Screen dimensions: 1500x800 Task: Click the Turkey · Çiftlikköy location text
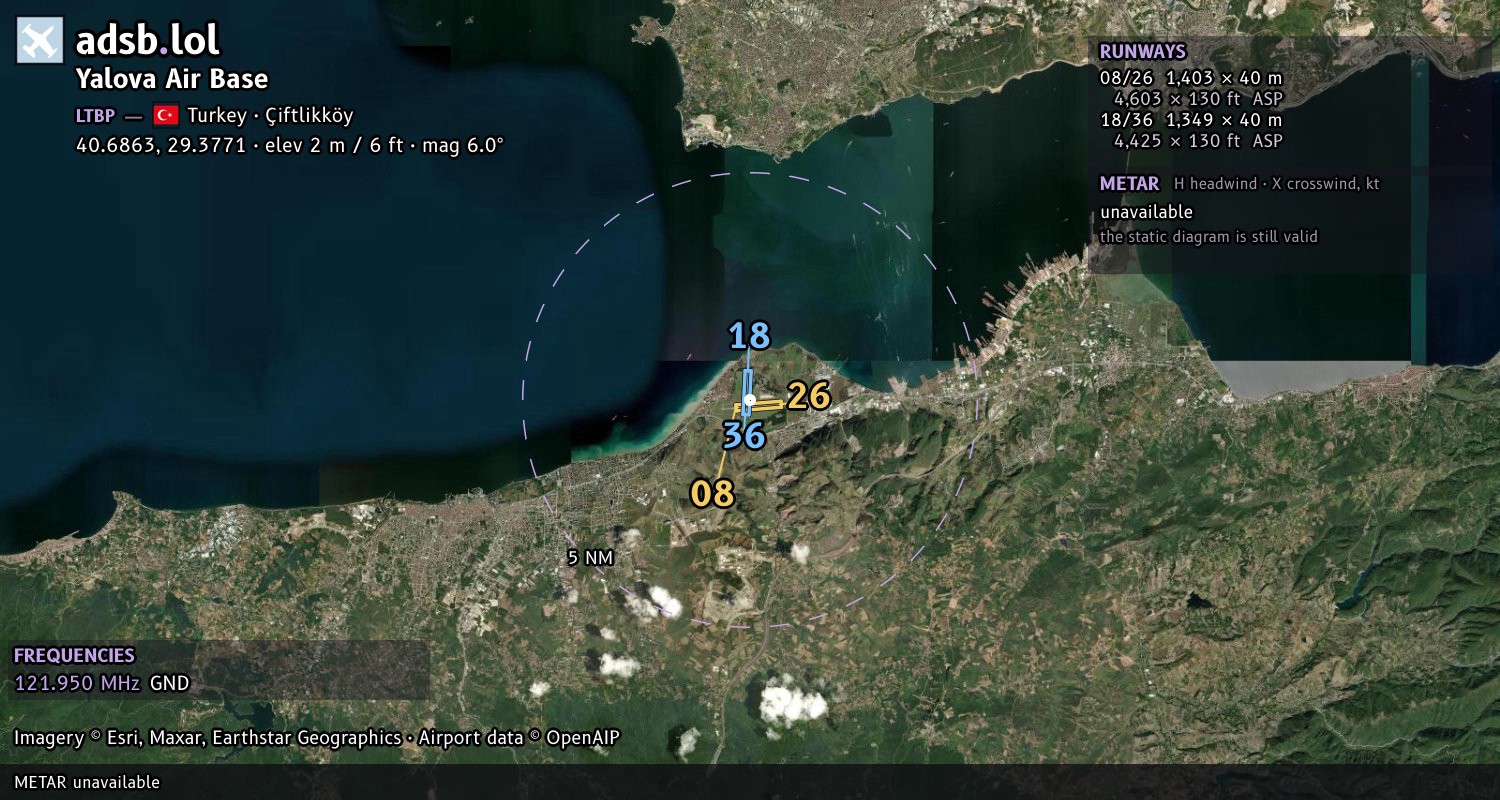(x=270, y=115)
